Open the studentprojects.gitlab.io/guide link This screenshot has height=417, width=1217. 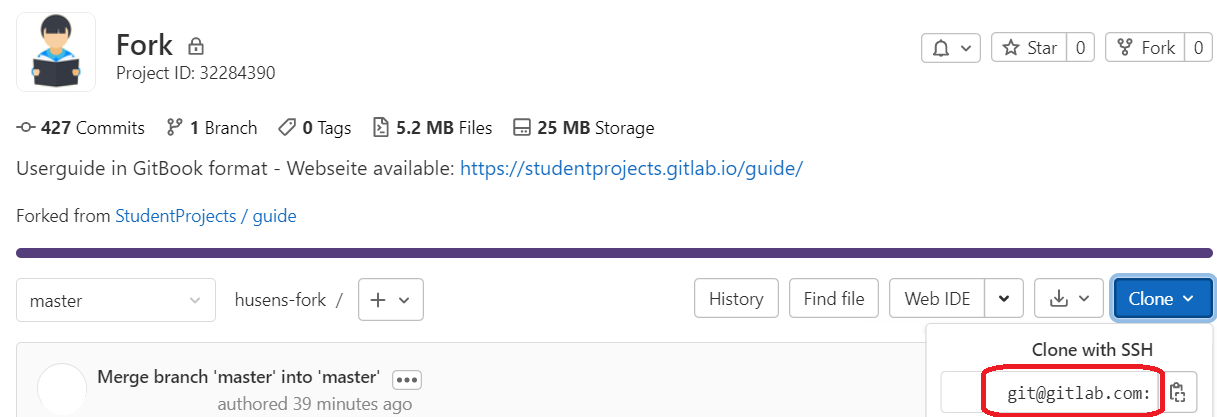coord(631,168)
